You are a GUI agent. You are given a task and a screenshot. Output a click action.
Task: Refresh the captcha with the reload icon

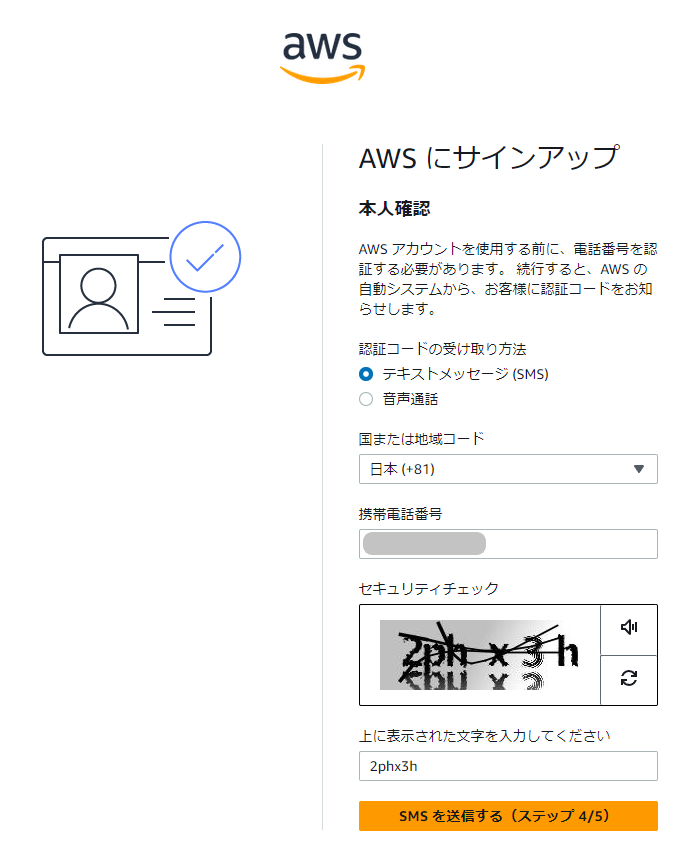pyautogui.click(x=629, y=678)
